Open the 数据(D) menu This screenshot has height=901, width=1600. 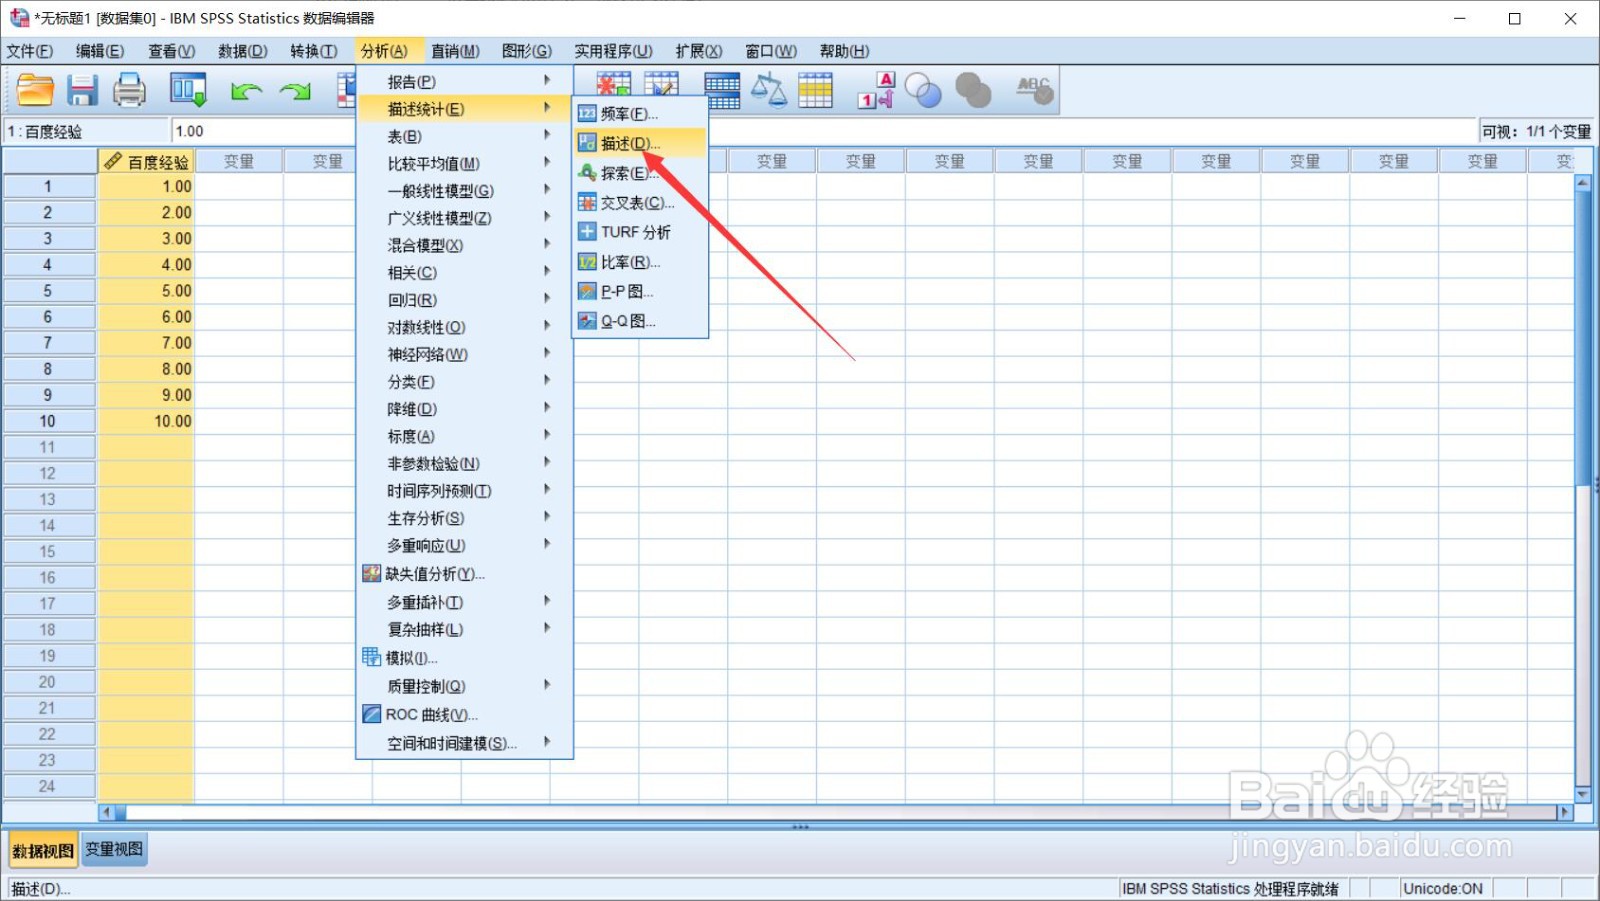coord(242,51)
